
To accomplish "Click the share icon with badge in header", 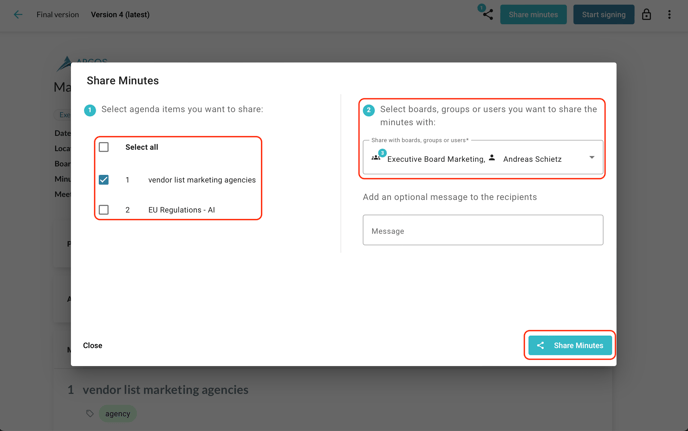I will [487, 14].
